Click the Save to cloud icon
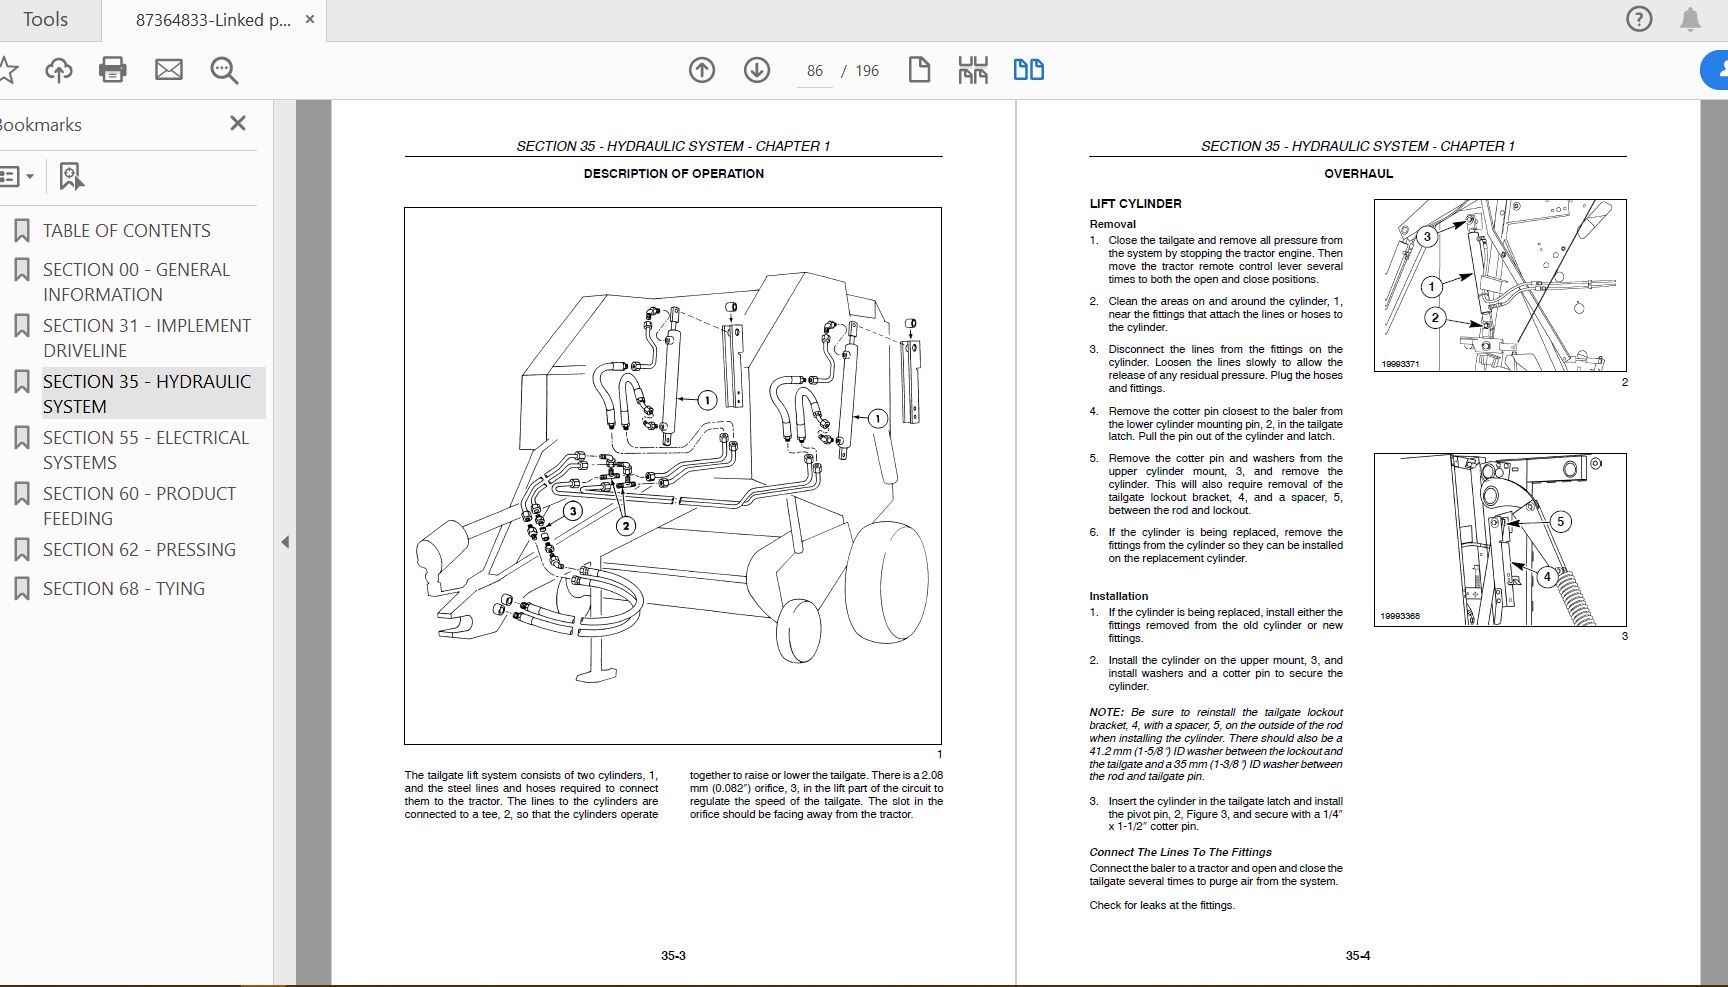The width and height of the screenshot is (1728, 987). click(x=59, y=70)
